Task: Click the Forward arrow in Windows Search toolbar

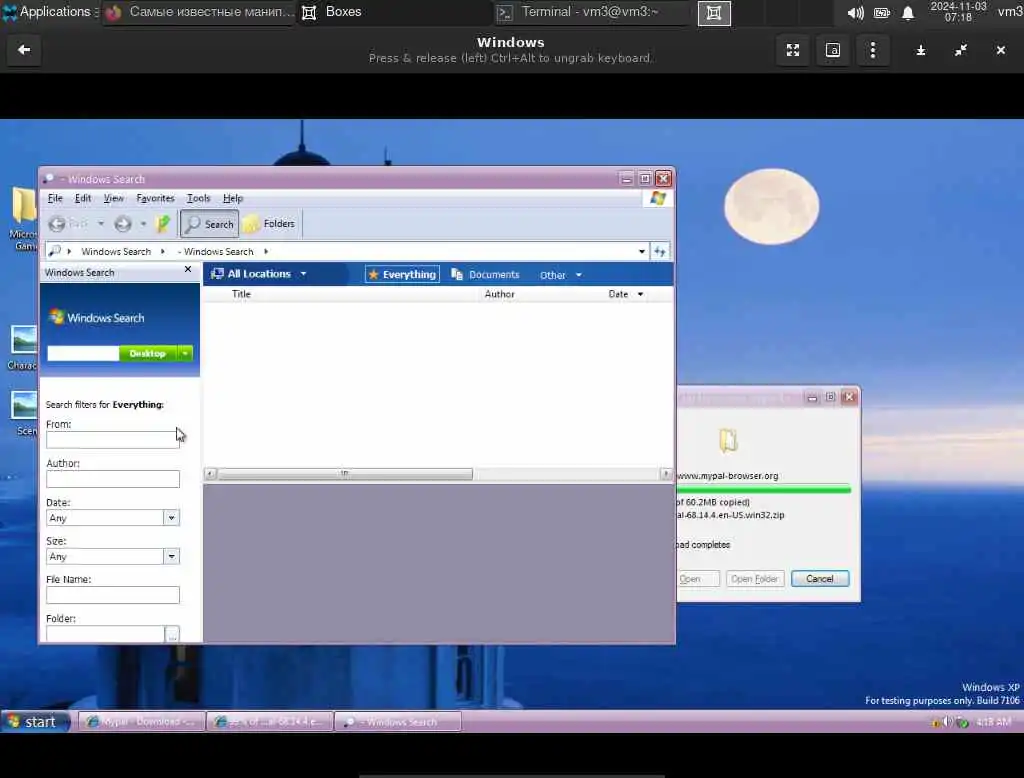Action: (x=122, y=224)
